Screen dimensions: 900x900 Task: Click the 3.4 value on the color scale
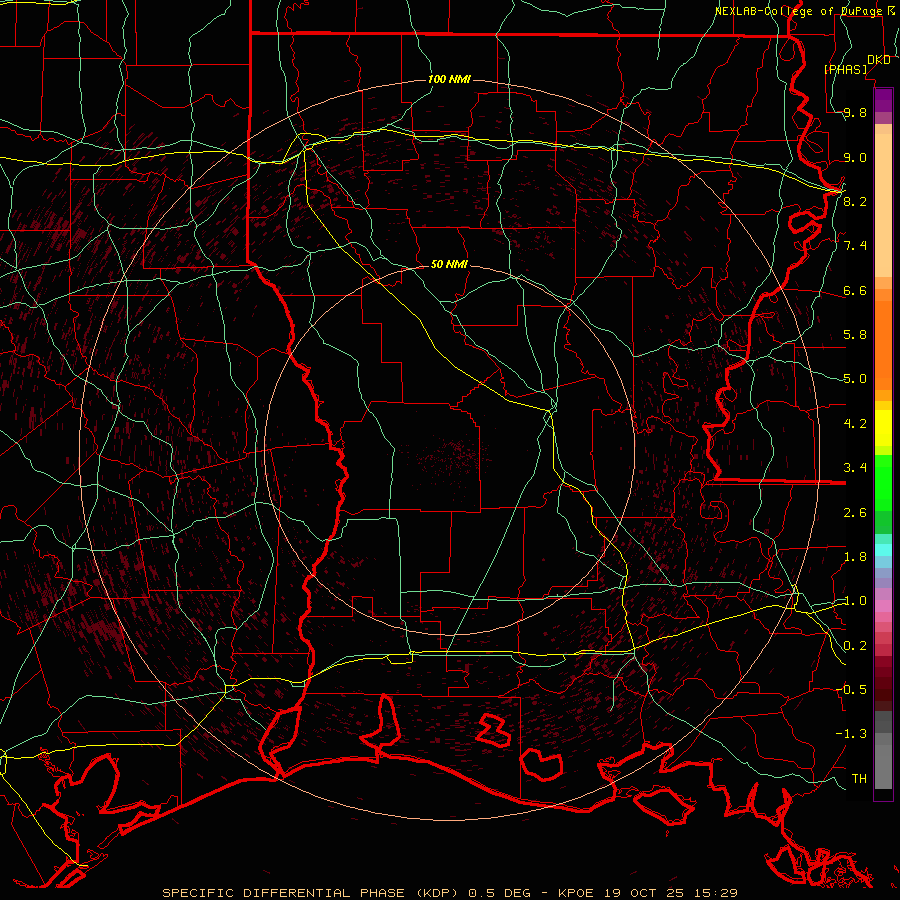coord(855,468)
